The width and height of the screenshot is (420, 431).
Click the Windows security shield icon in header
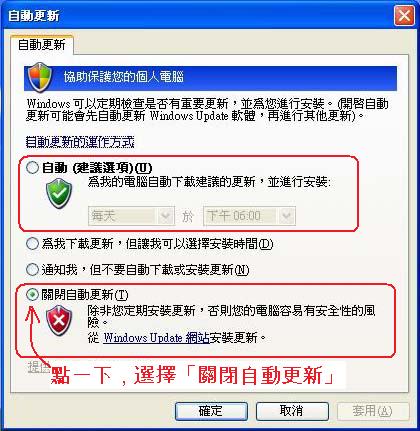pyautogui.click(x=40, y=77)
